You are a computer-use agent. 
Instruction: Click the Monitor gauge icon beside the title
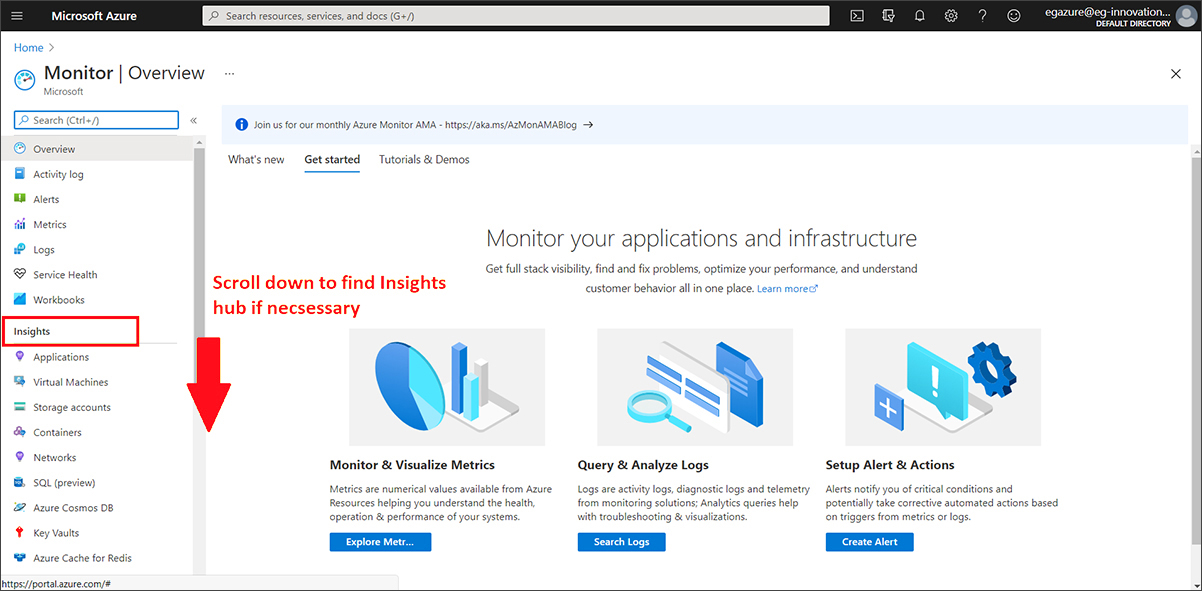pos(25,79)
